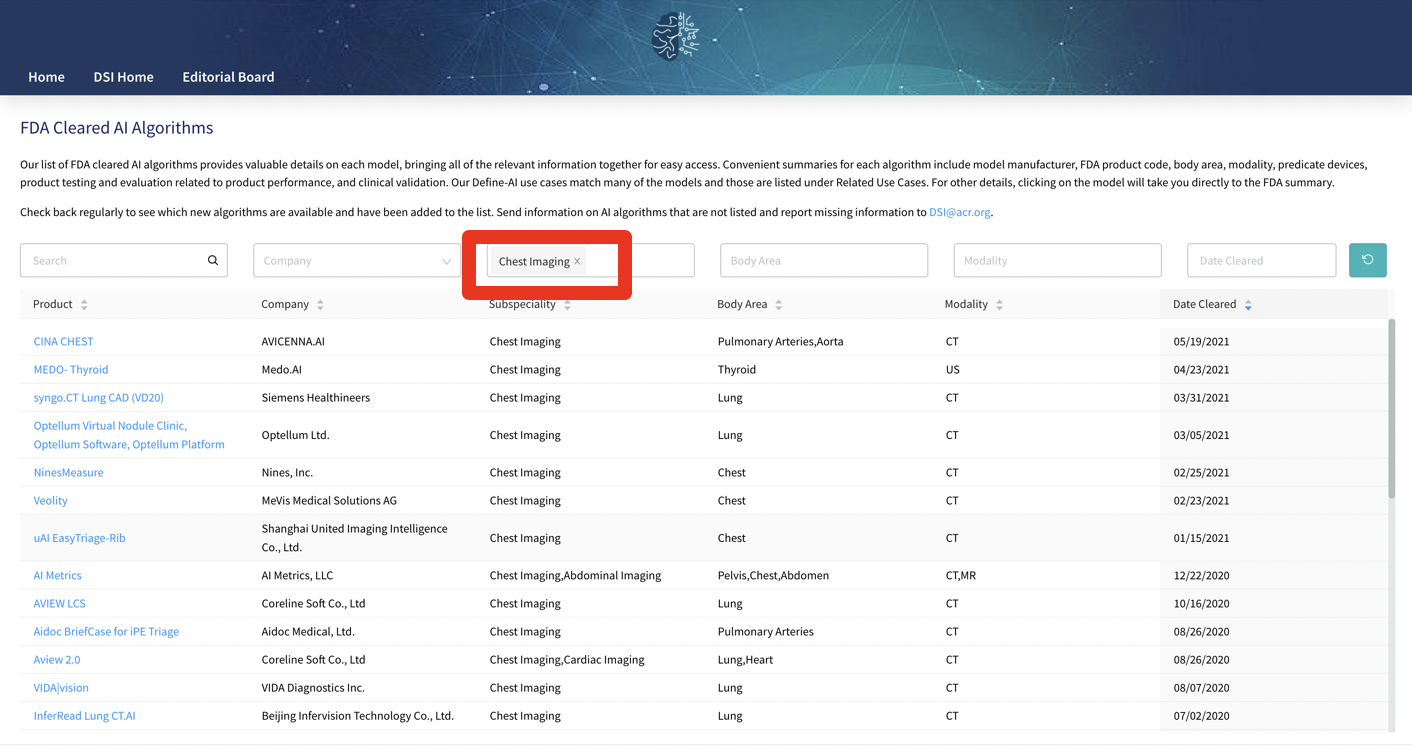1412x754 pixels.
Task: Click the table vertical scrollbar
Action: click(1391, 408)
